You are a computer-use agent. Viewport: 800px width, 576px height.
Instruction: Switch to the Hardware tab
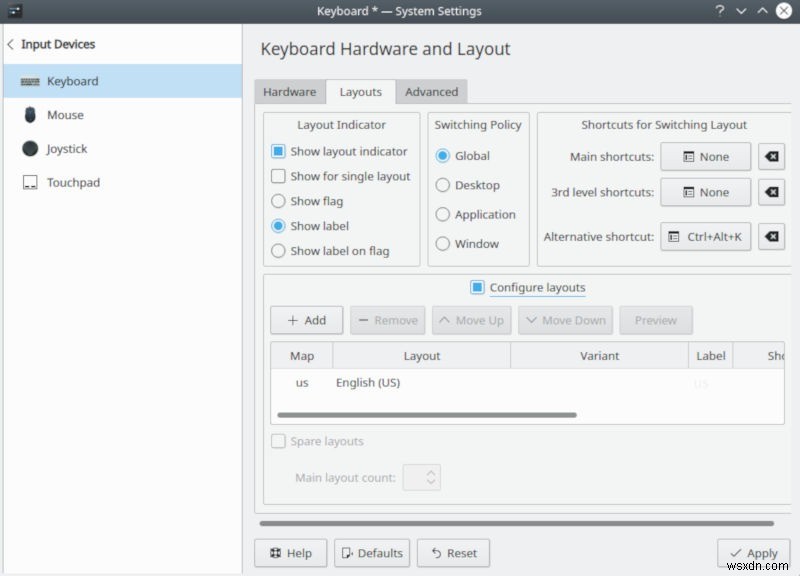click(290, 92)
